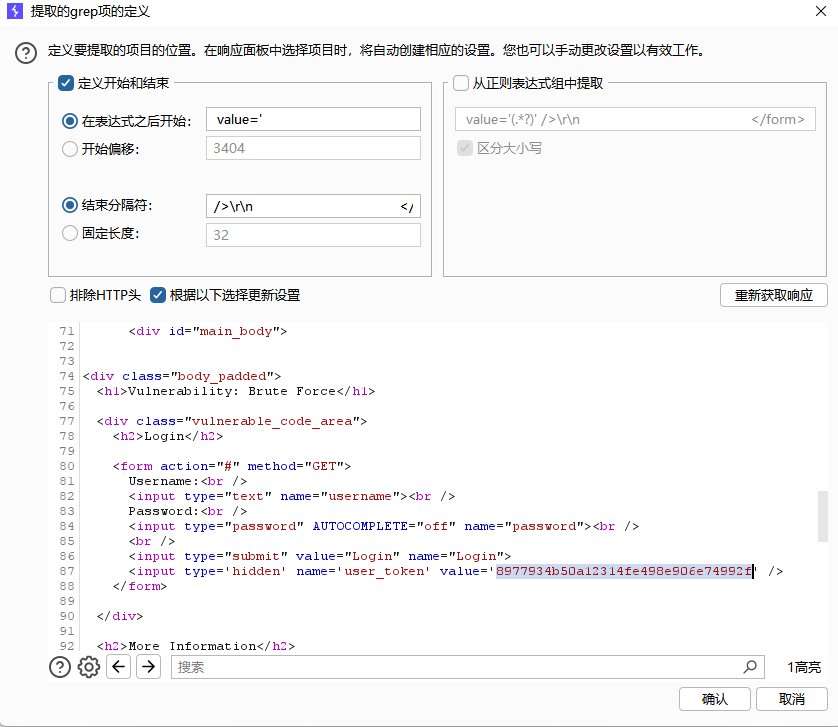Screen dimensions: 838x727
Task: Click the regex group expression field
Action: point(635,119)
